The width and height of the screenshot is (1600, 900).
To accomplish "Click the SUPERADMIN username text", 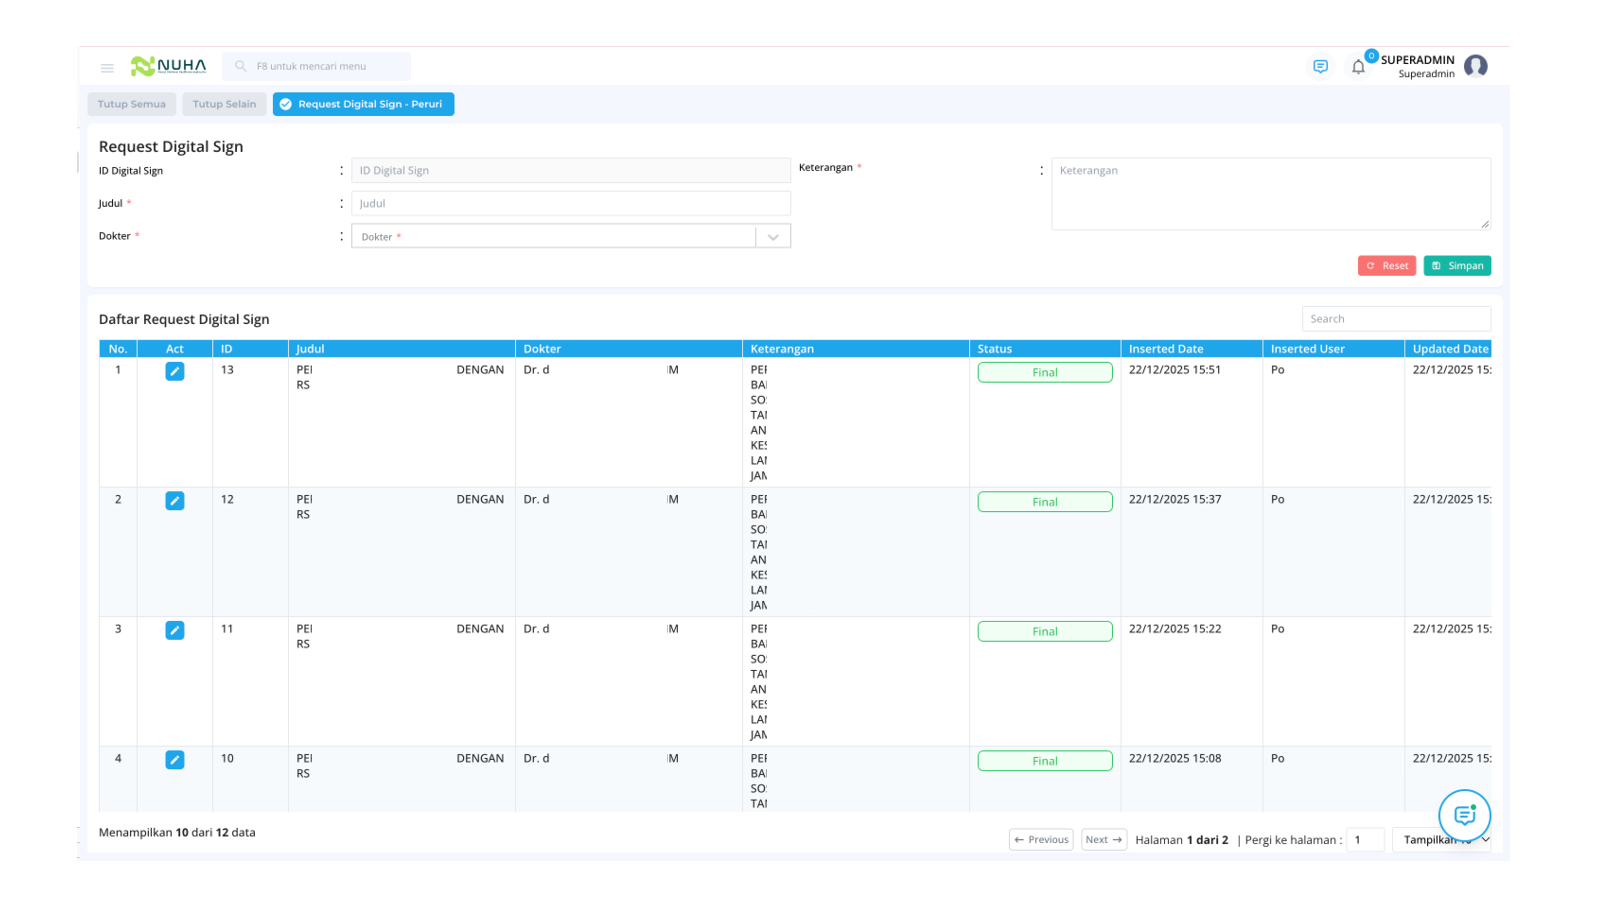I will (1417, 60).
